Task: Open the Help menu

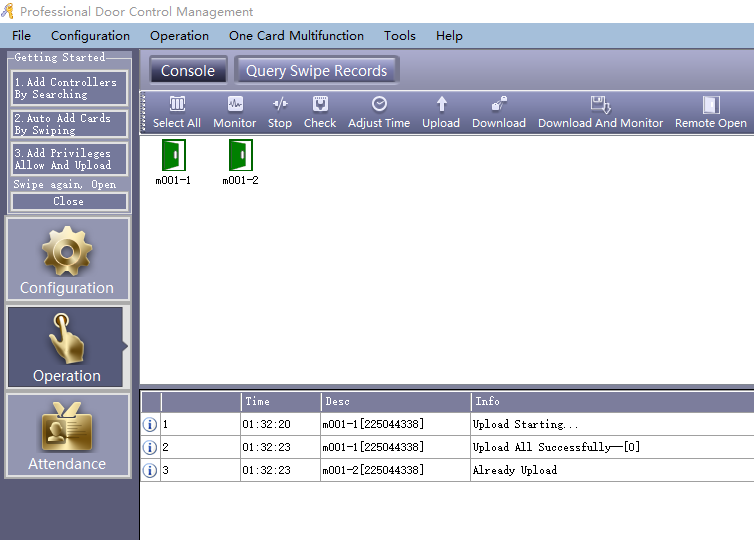Action: (449, 36)
